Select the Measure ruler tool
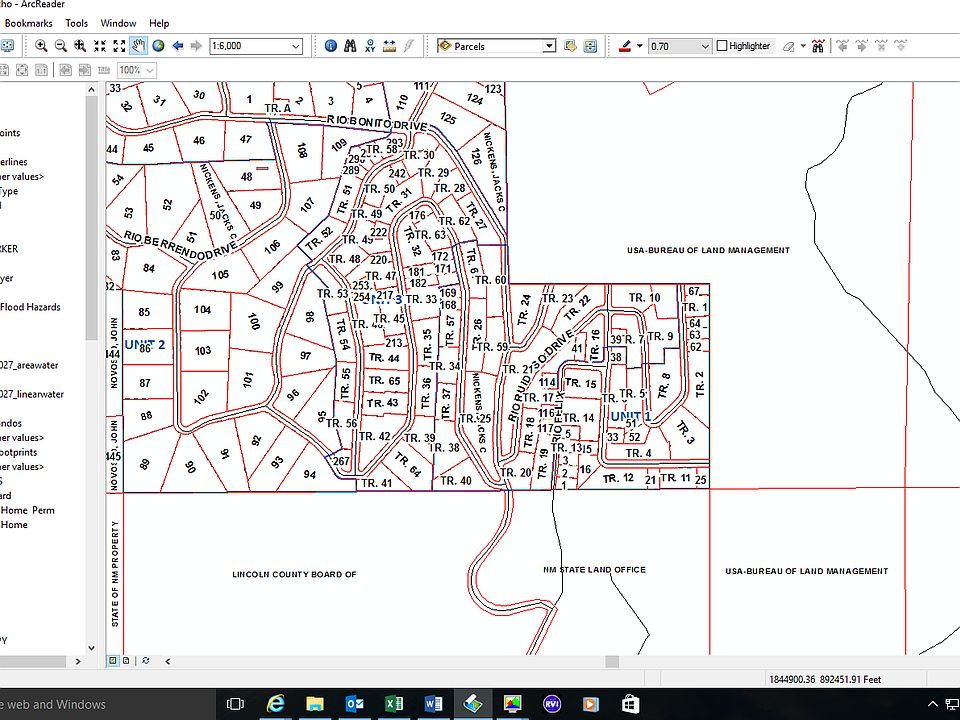The height and width of the screenshot is (720, 960). pos(389,46)
